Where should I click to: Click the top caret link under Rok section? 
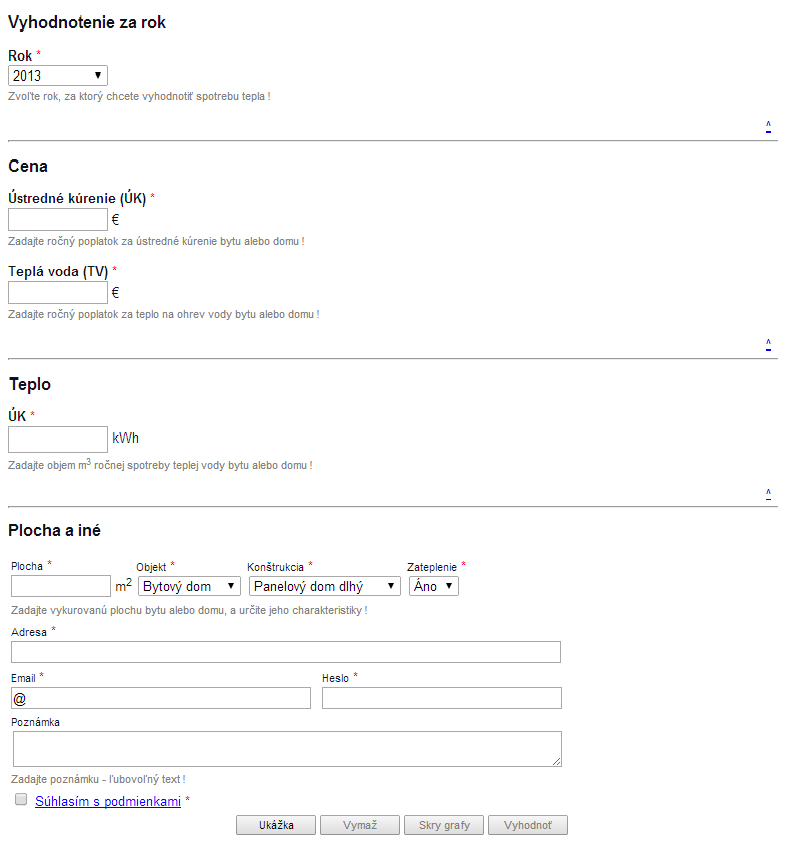point(768,127)
